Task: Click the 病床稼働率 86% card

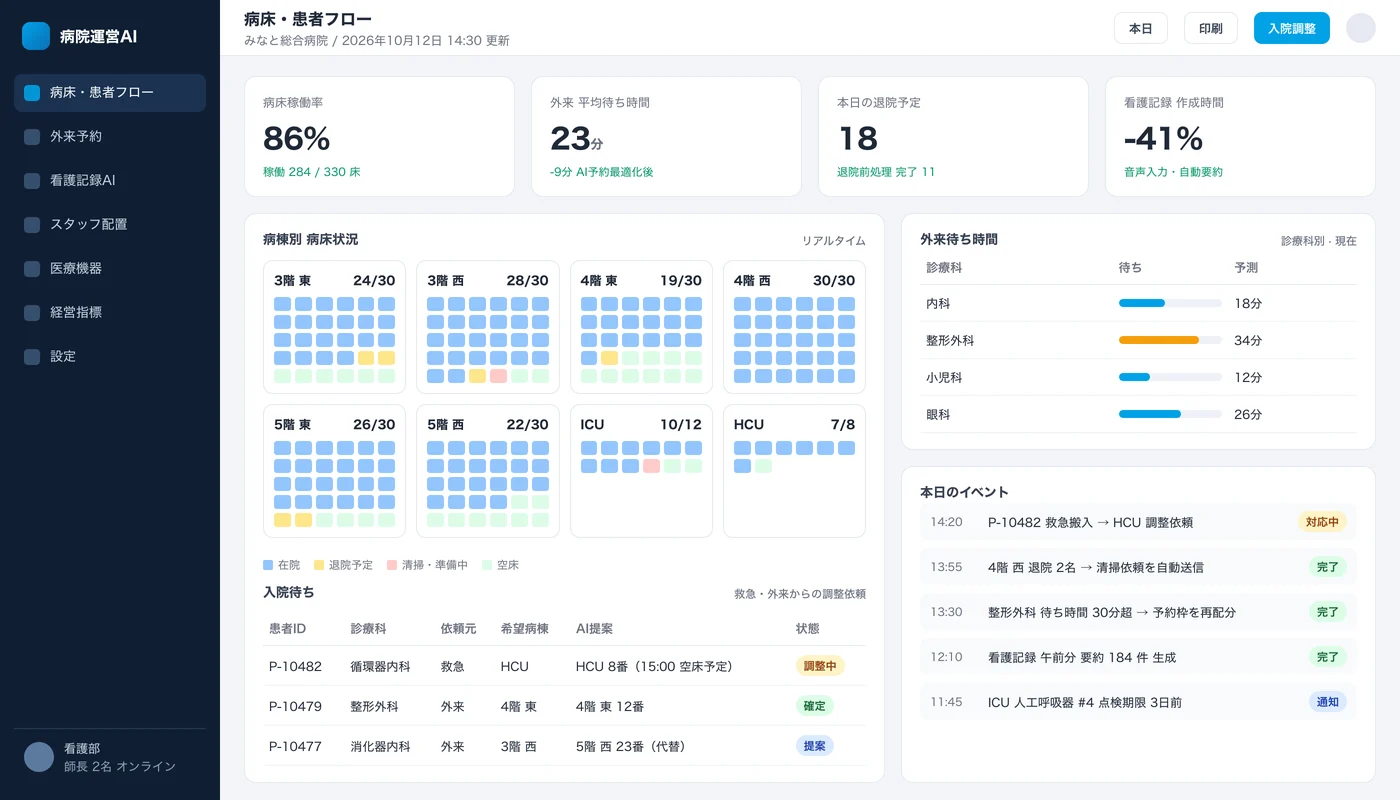Action: 380,137
